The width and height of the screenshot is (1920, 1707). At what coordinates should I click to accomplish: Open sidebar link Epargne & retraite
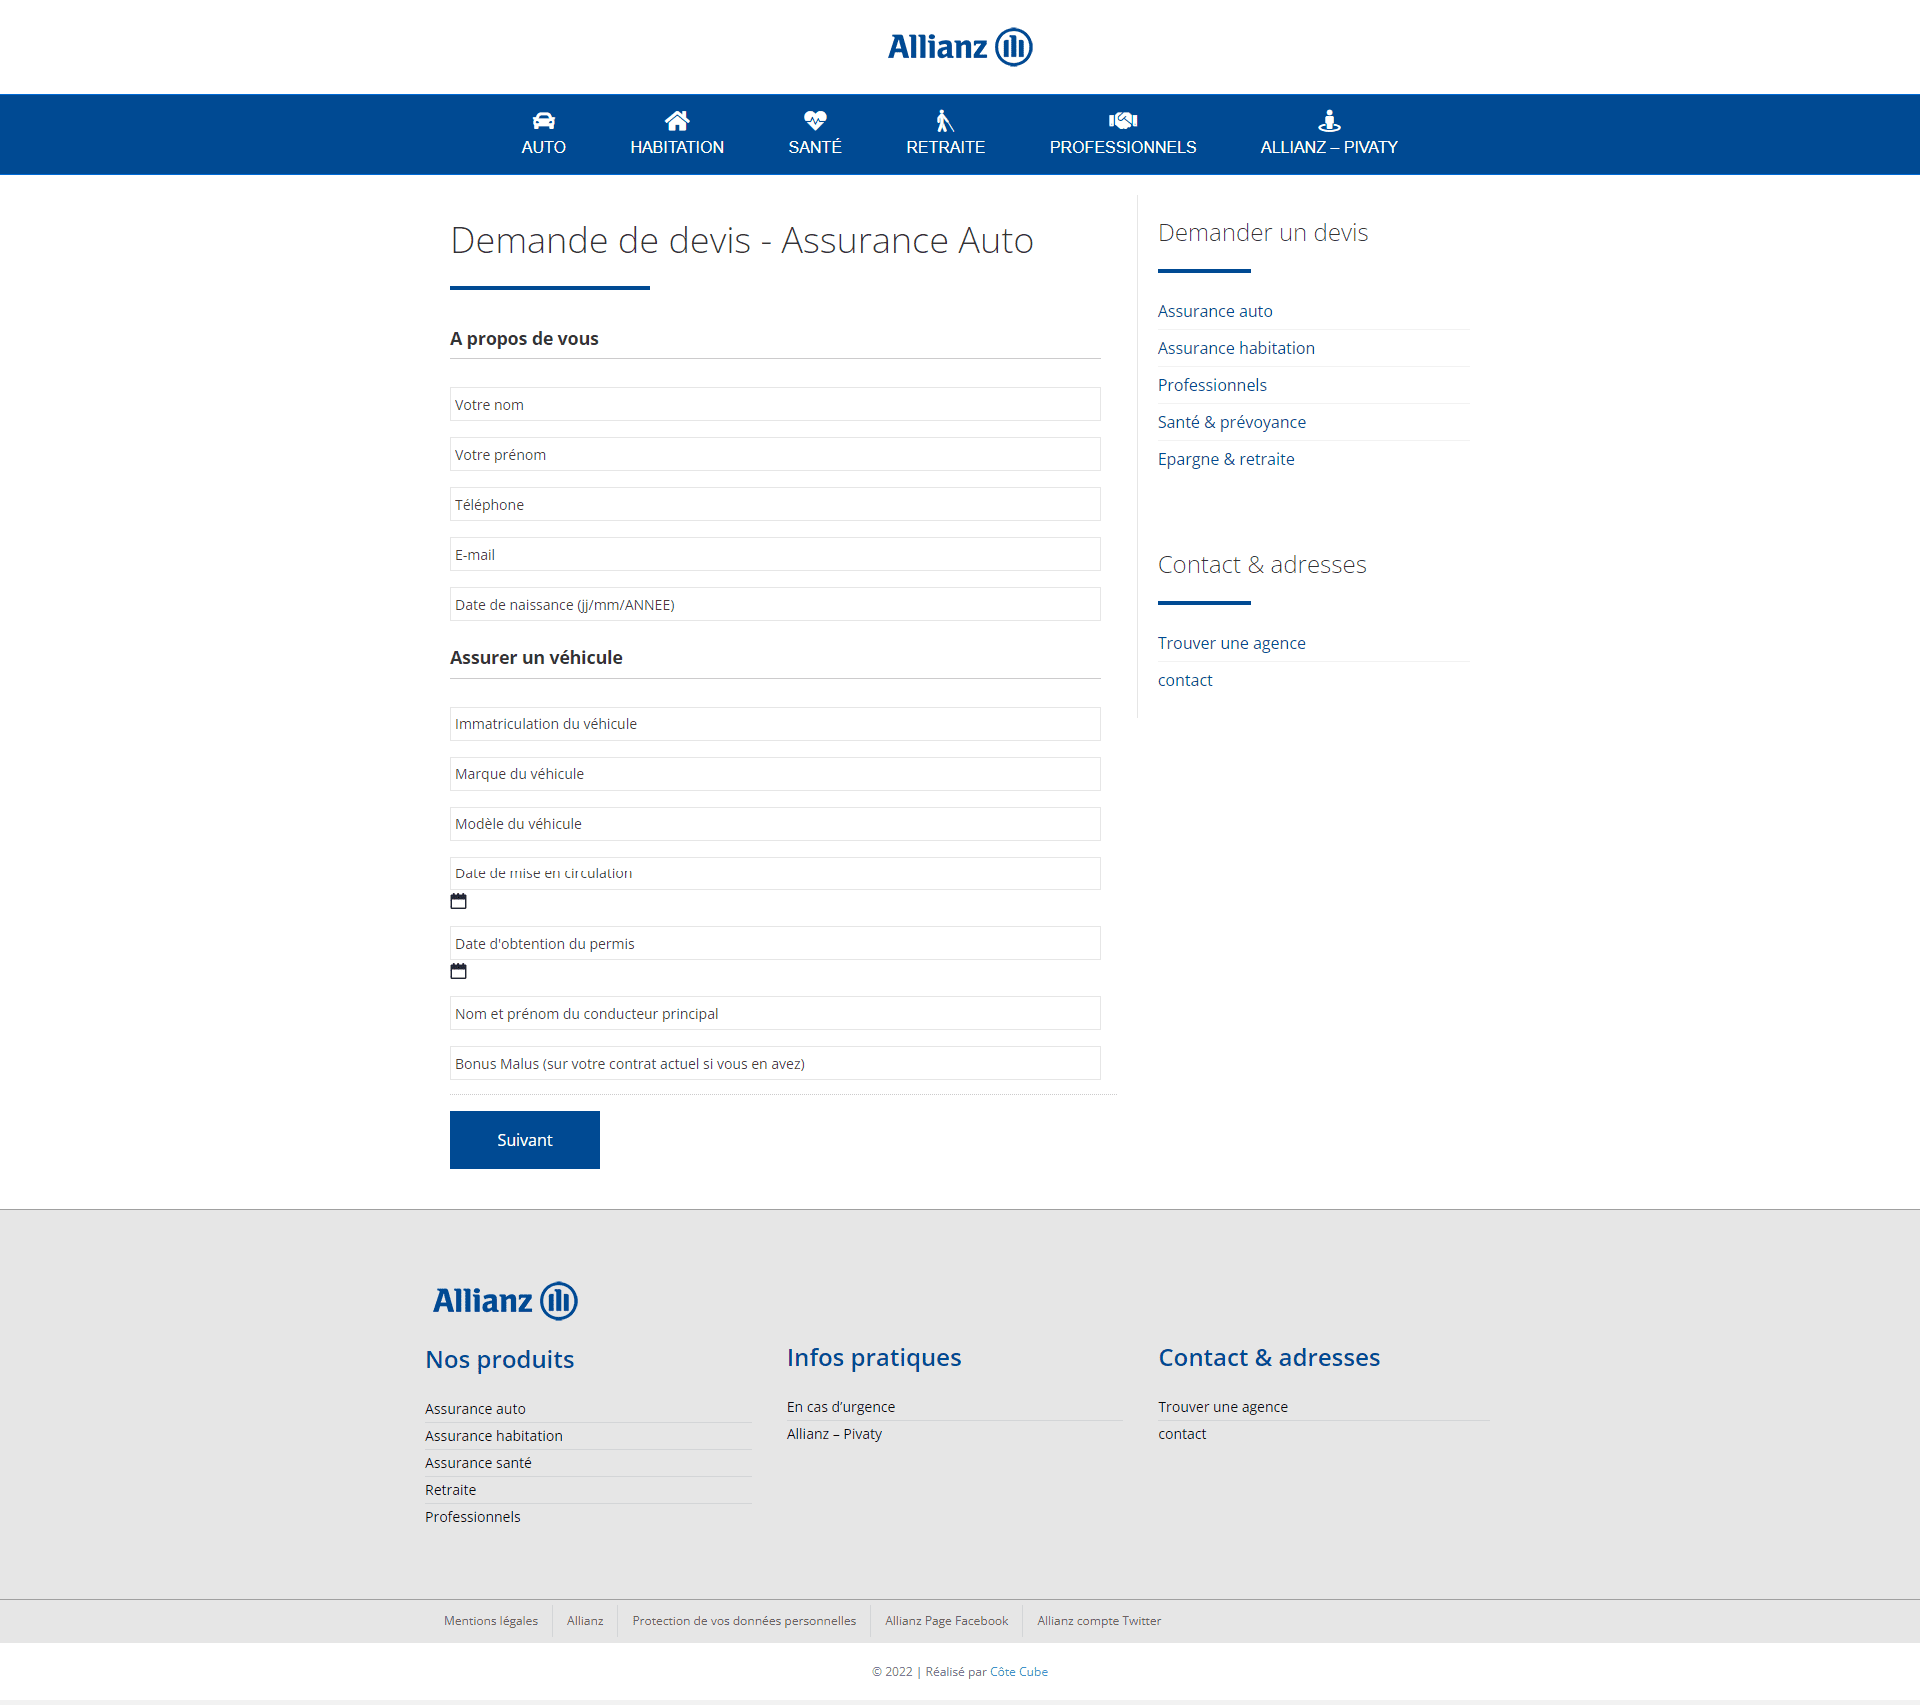click(x=1226, y=459)
